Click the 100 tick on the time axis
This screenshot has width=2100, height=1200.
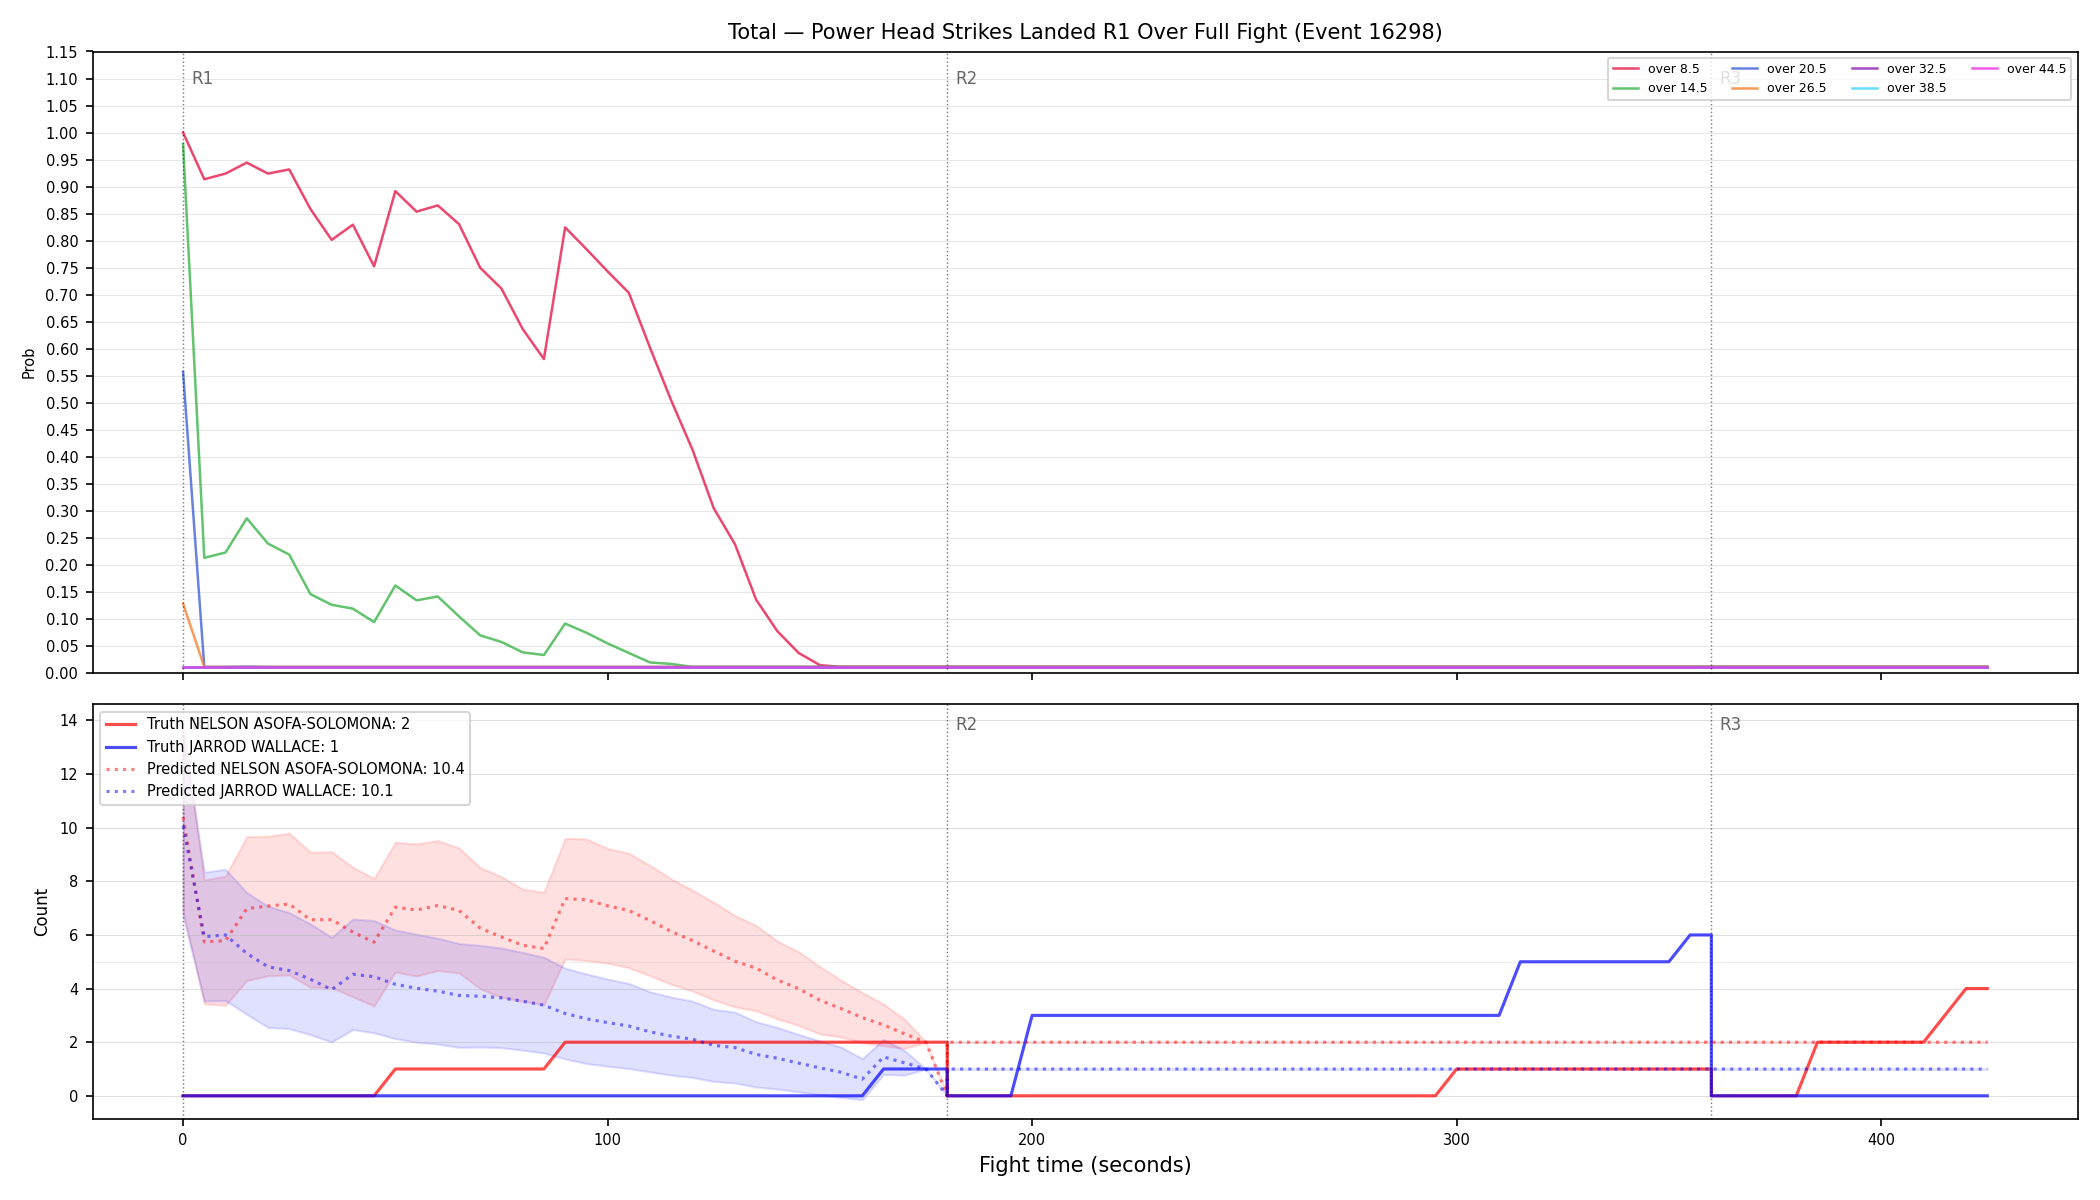click(x=607, y=1138)
